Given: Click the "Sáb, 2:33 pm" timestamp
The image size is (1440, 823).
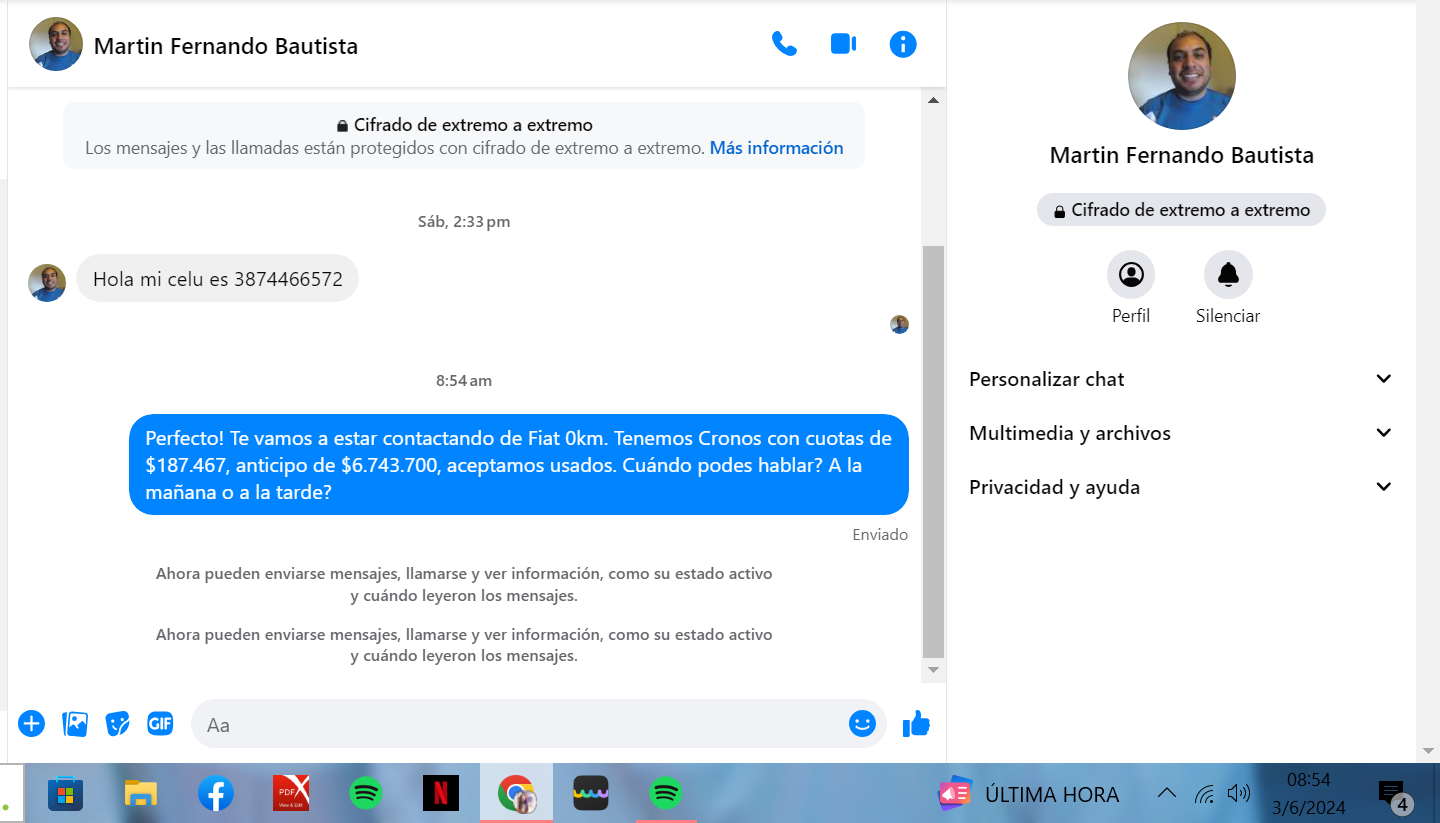Looking at the screenshot, I should coord(464,222).
